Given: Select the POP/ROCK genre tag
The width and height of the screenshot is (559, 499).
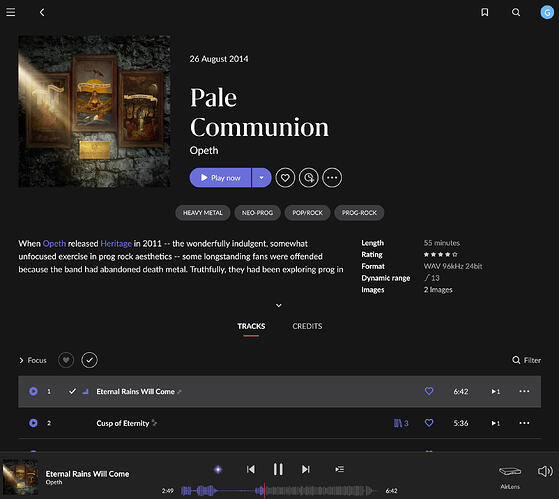Looking at the screenshot, I should point(307,213).
